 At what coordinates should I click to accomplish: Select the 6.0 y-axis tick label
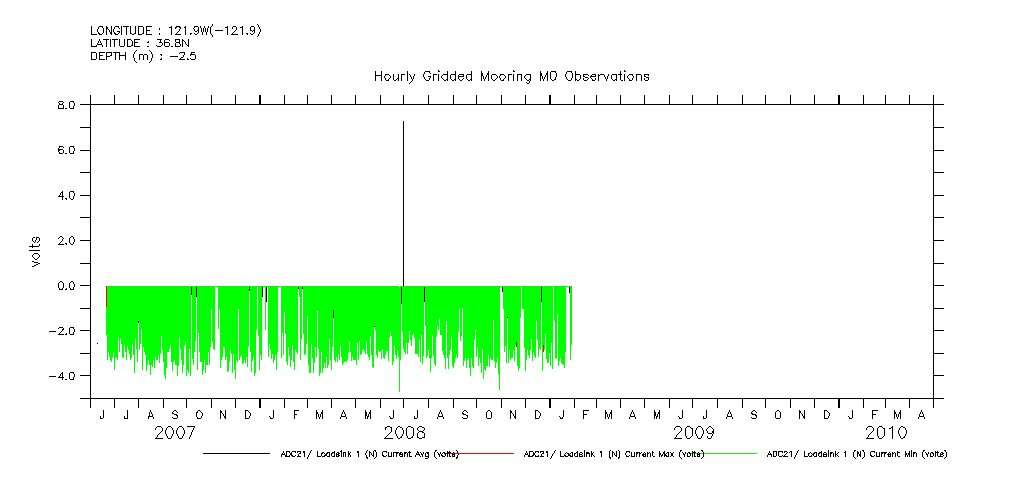pyautogui.click(x=65, y=150)
